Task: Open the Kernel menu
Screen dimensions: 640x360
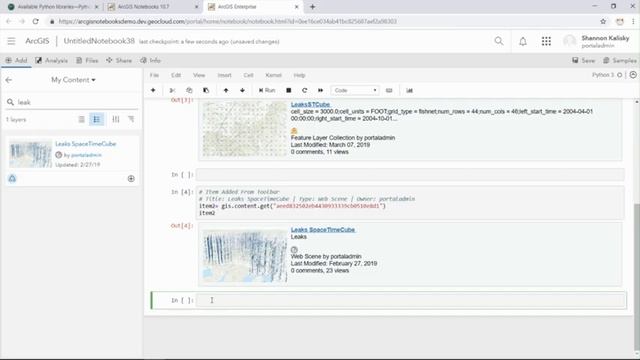Action: point(273,75)
